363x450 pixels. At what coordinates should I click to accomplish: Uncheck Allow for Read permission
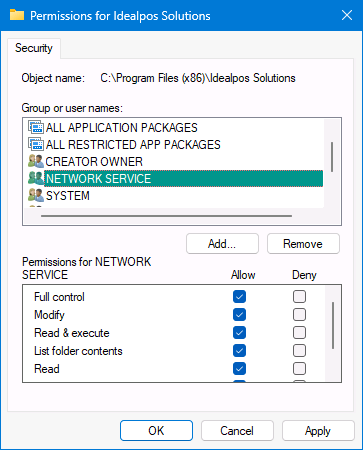tap(239, 368)
